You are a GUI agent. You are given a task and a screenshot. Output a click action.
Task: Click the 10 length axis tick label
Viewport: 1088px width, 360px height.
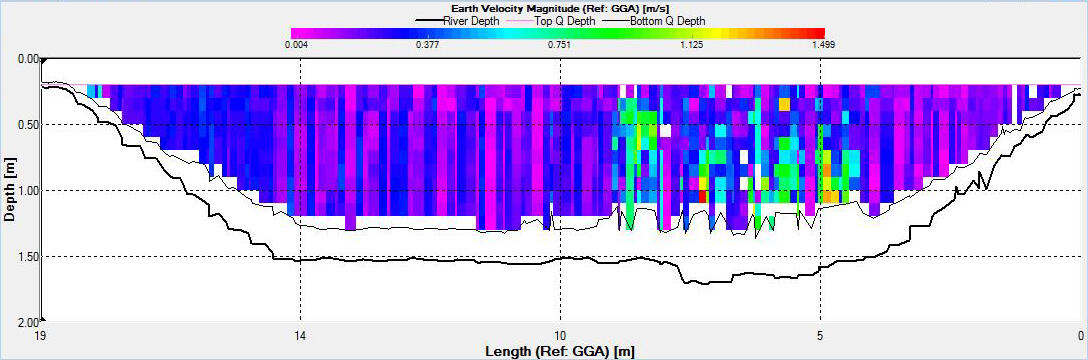pyautogui.click(x=560, y=336)
